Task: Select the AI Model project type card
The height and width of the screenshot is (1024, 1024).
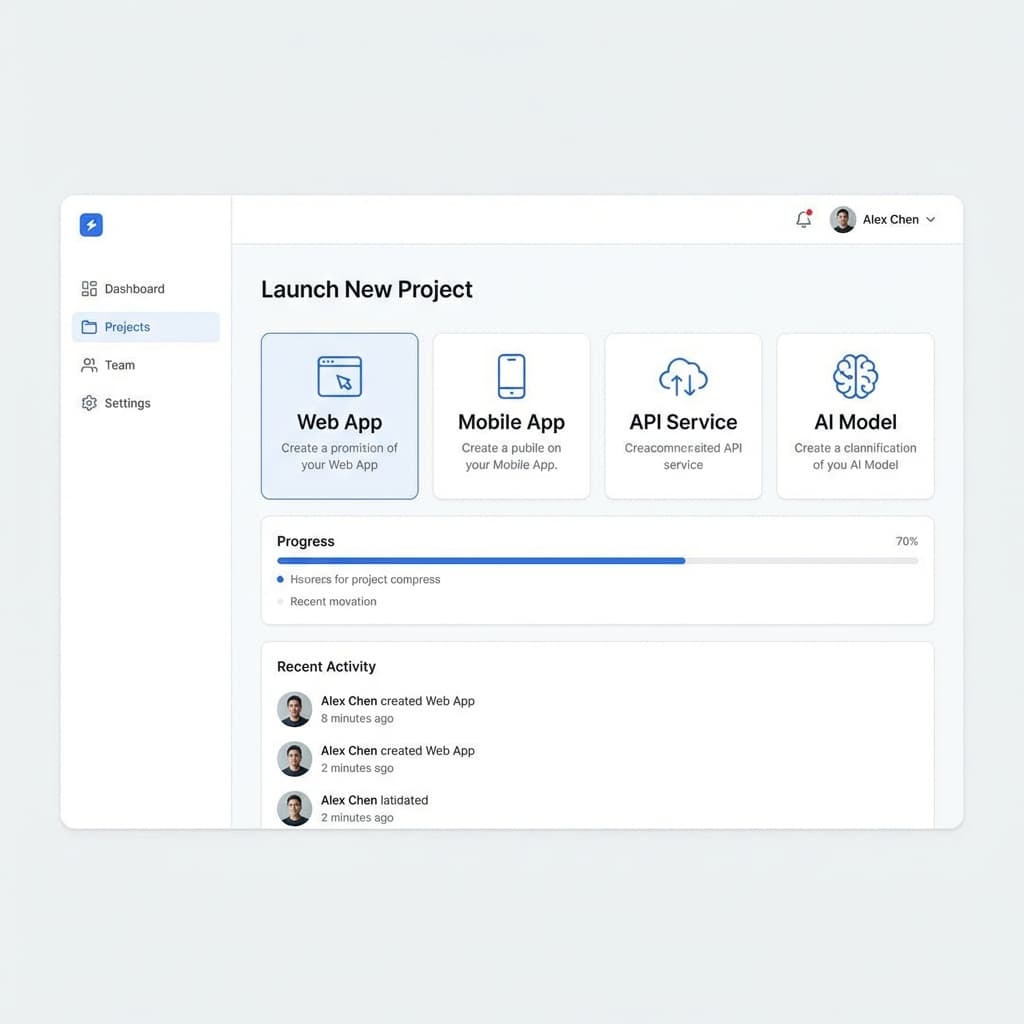Action: pos(855,415)
